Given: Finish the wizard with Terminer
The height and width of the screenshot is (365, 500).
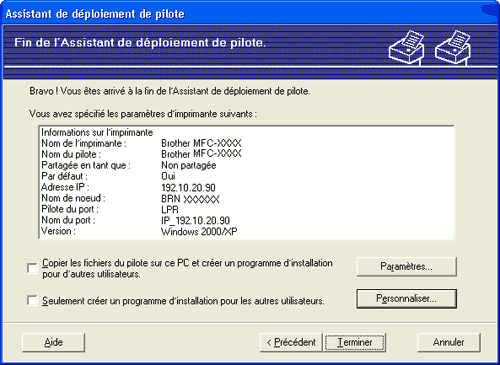Looking at the screenshot, I should point(355,342).
